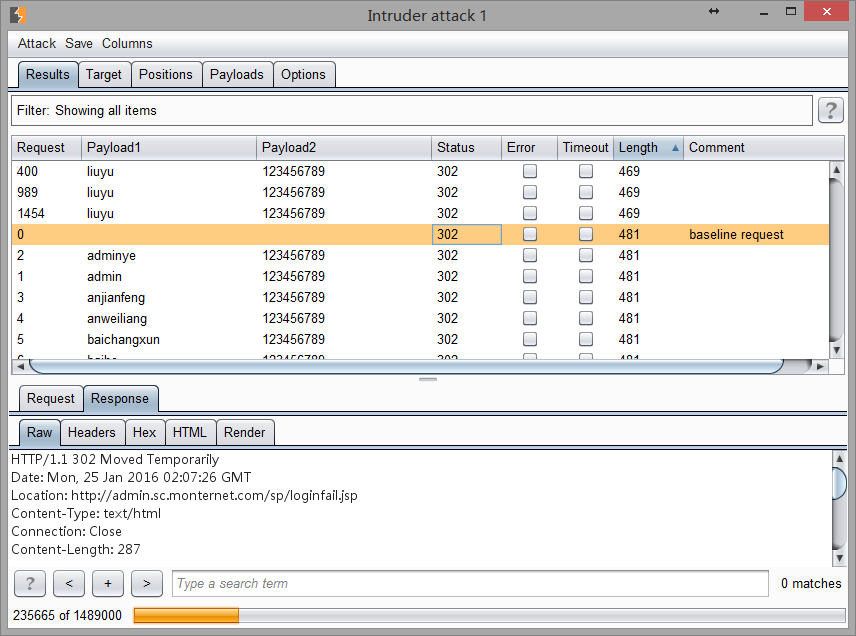Image resolution: width=856 pixels, height=636 pixels.
Task: Click the attack progress bar
Action: [488, 616]
